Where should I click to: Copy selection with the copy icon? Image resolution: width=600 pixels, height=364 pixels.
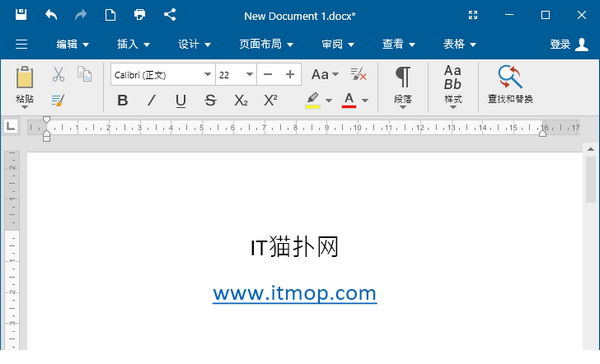pyautogui.click(x=84, y=74)
